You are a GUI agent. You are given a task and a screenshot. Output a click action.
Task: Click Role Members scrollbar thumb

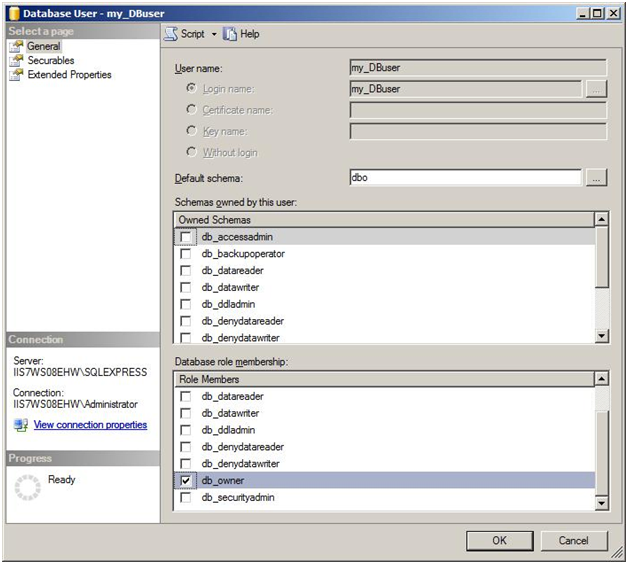pos(602,453)
